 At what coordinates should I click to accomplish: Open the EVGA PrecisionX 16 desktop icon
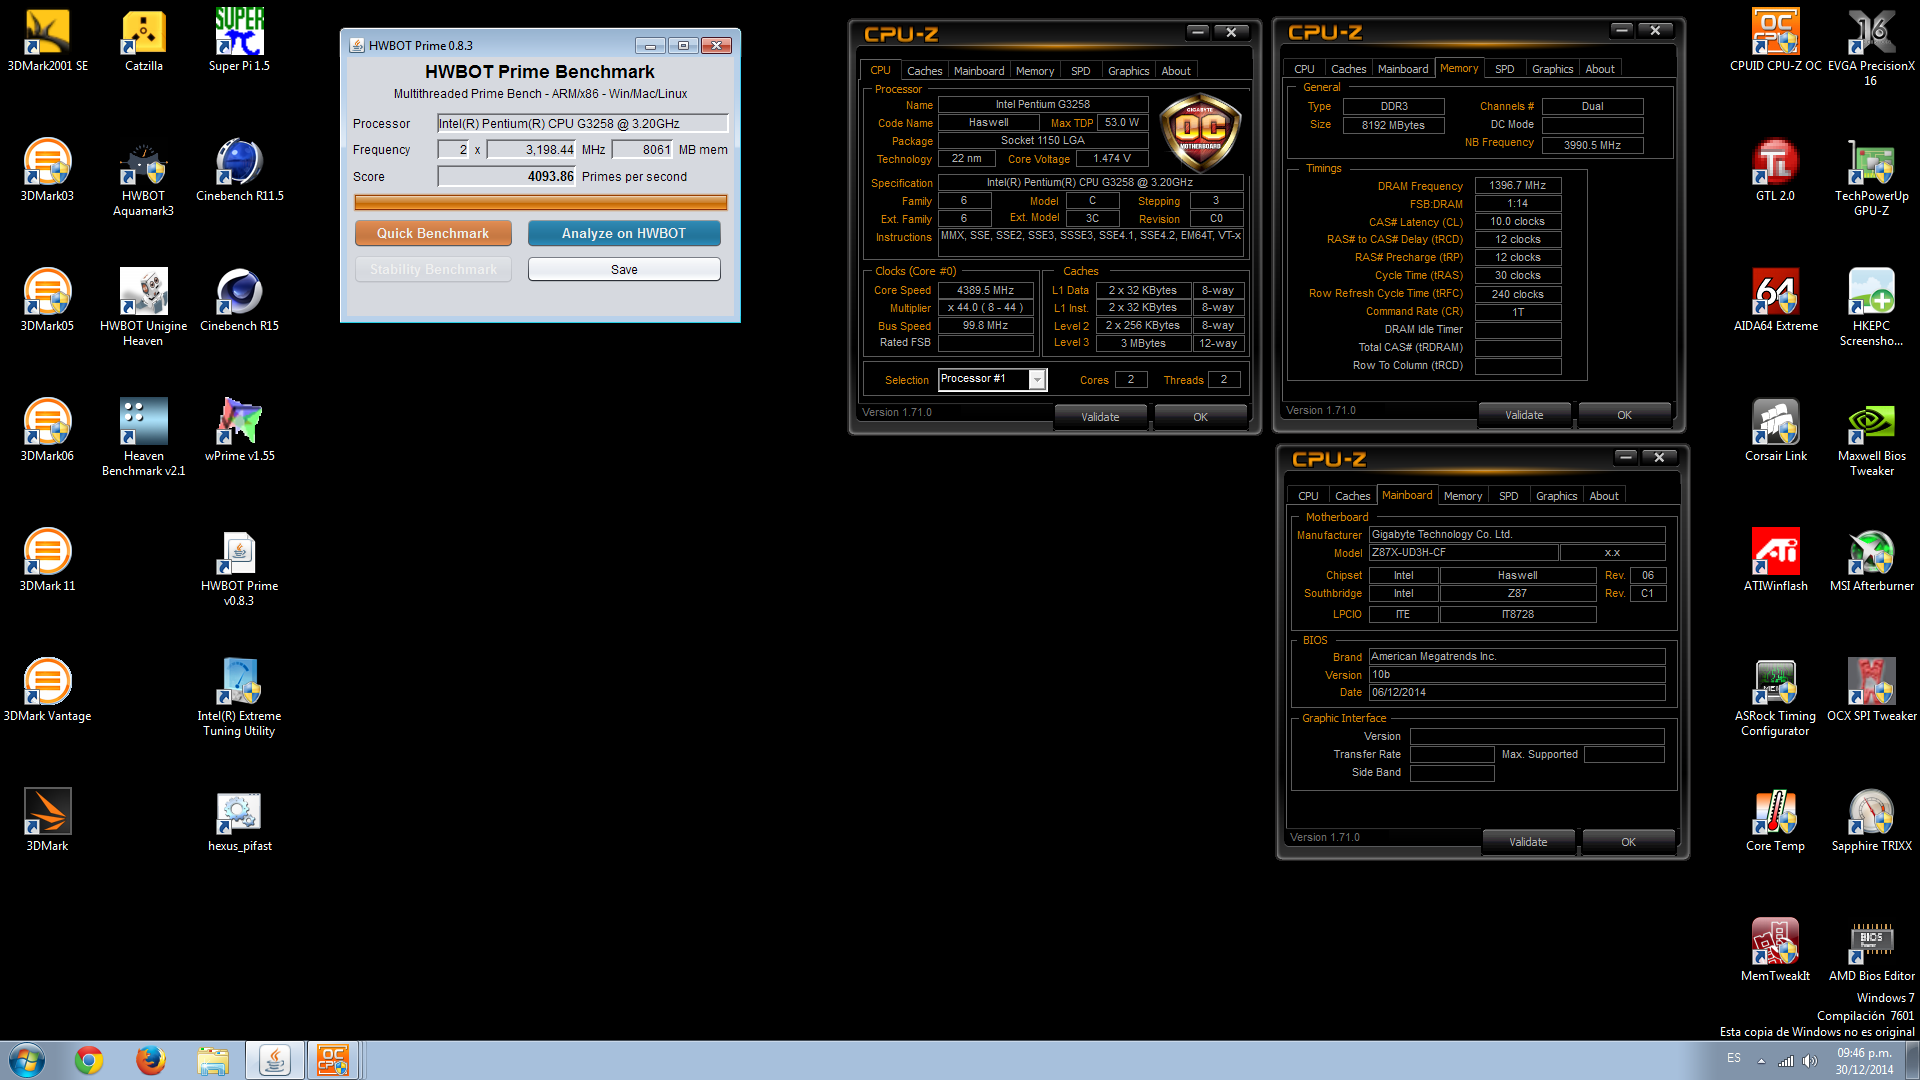(1871, 48)
